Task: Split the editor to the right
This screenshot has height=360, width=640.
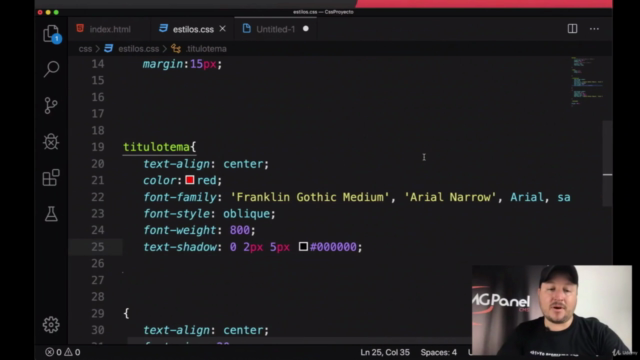Action: tap(572, 29)
